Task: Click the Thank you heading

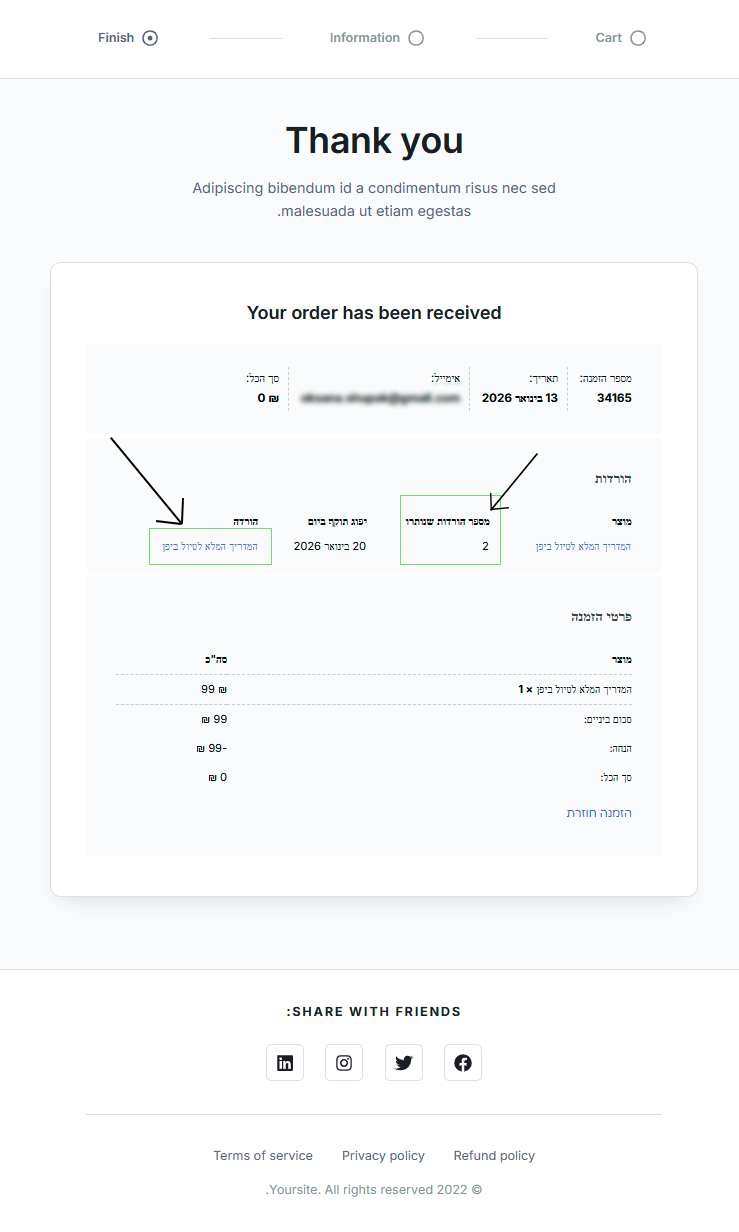Action: [x=374, y=141]
